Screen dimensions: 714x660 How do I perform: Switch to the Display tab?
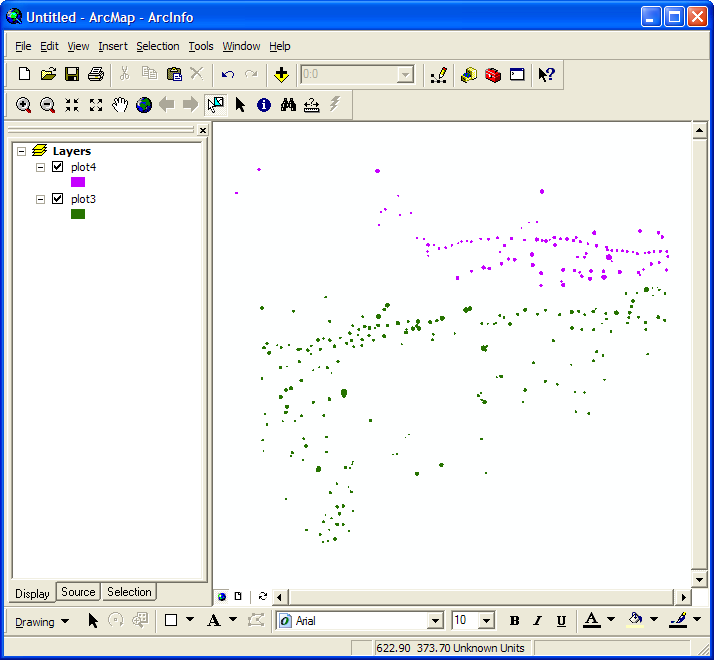tap(32, 593)
